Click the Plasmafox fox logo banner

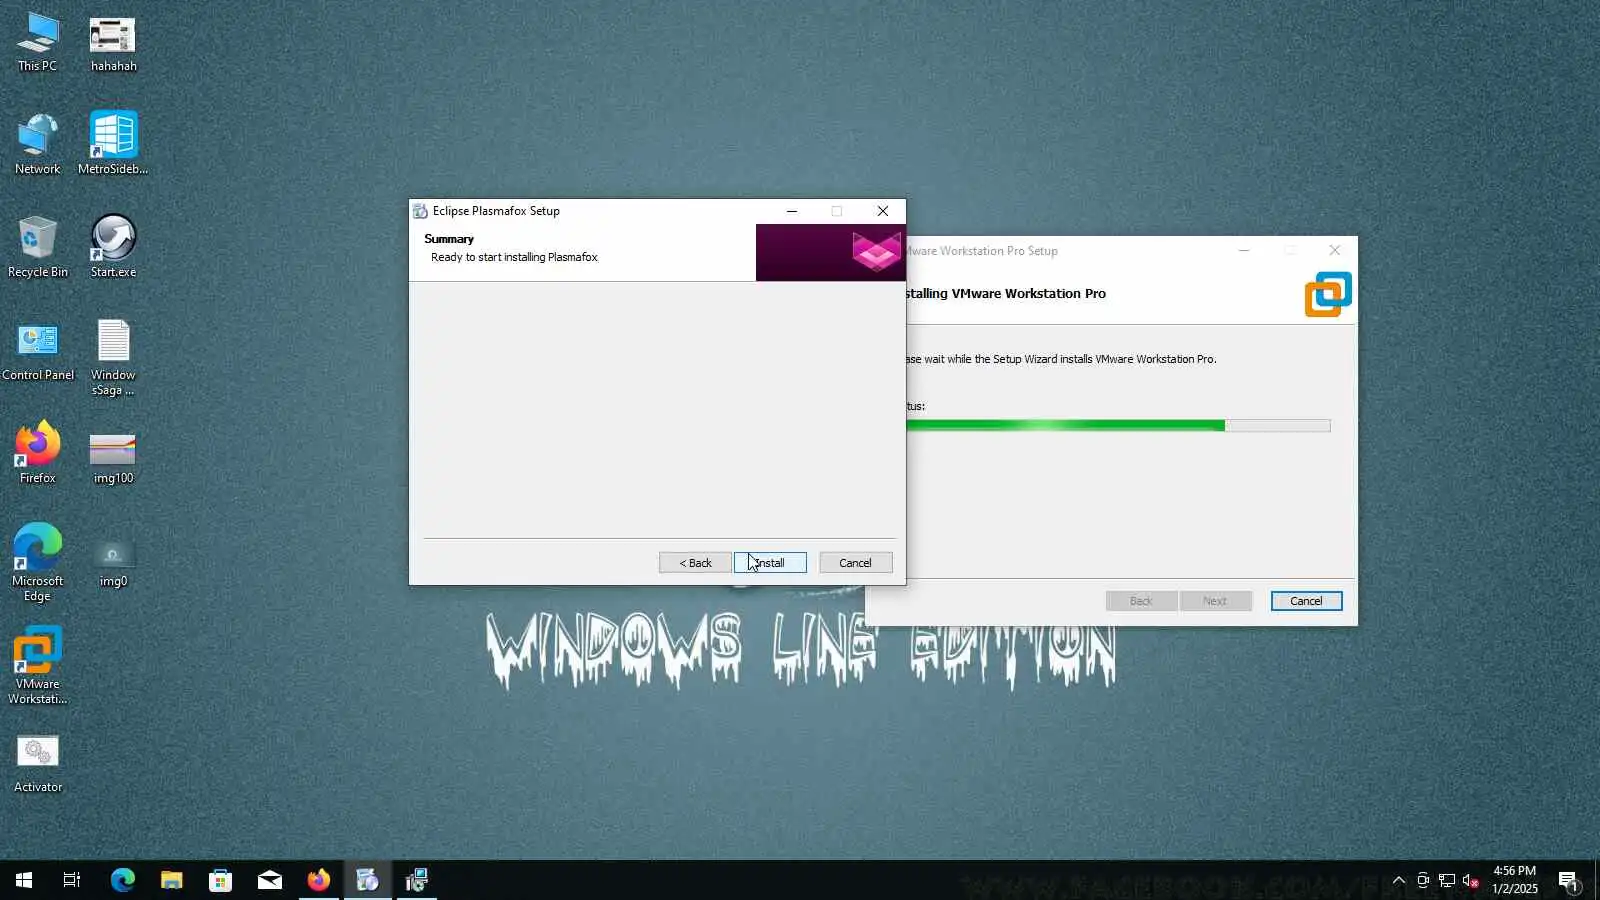pyautogui.click(x=830, y=252)
